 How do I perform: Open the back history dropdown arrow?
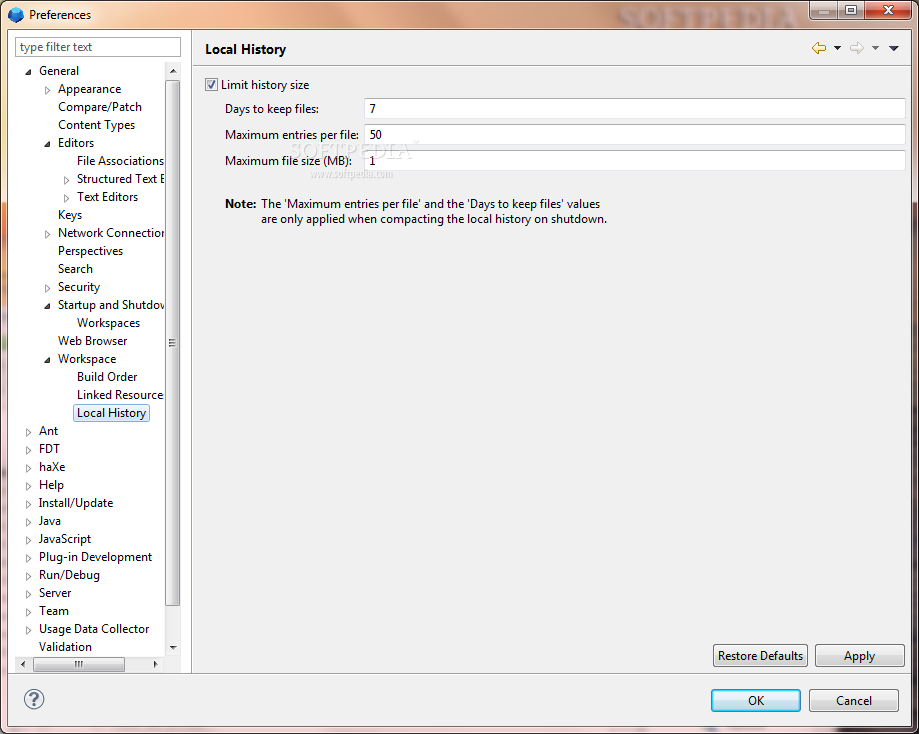[838, 49]
